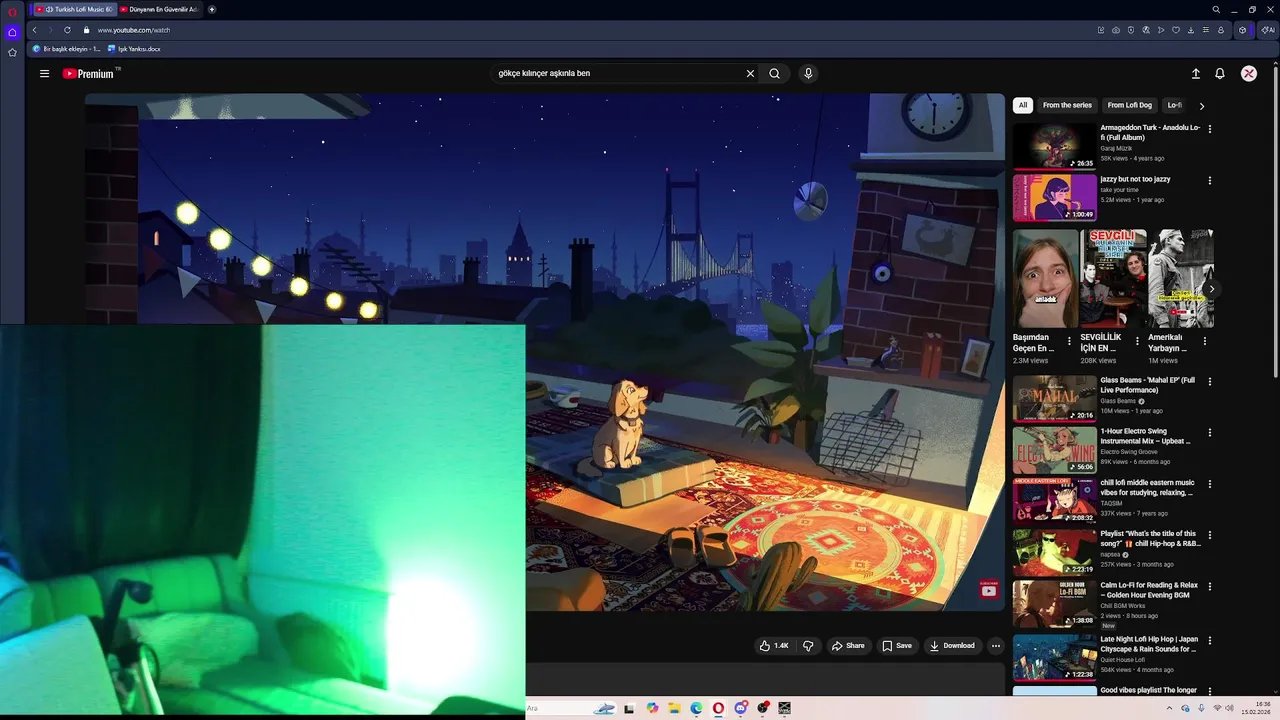This screenshot has width=1280, height=720.
Task: Open Opera player icon in toolbar
Action: 1161,30
